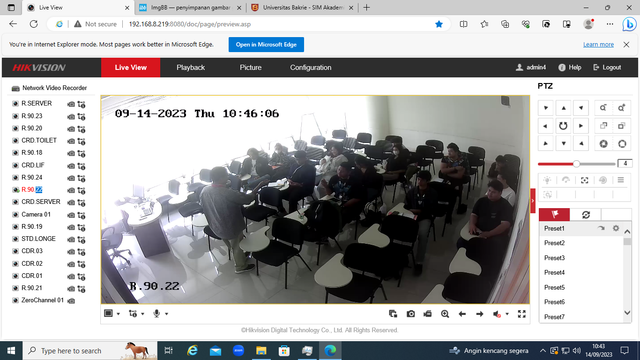Start PTZ auto-scan with the center rotate icon
The width and height of the screenshot is (640, 360).
click(x=563, y=126)
